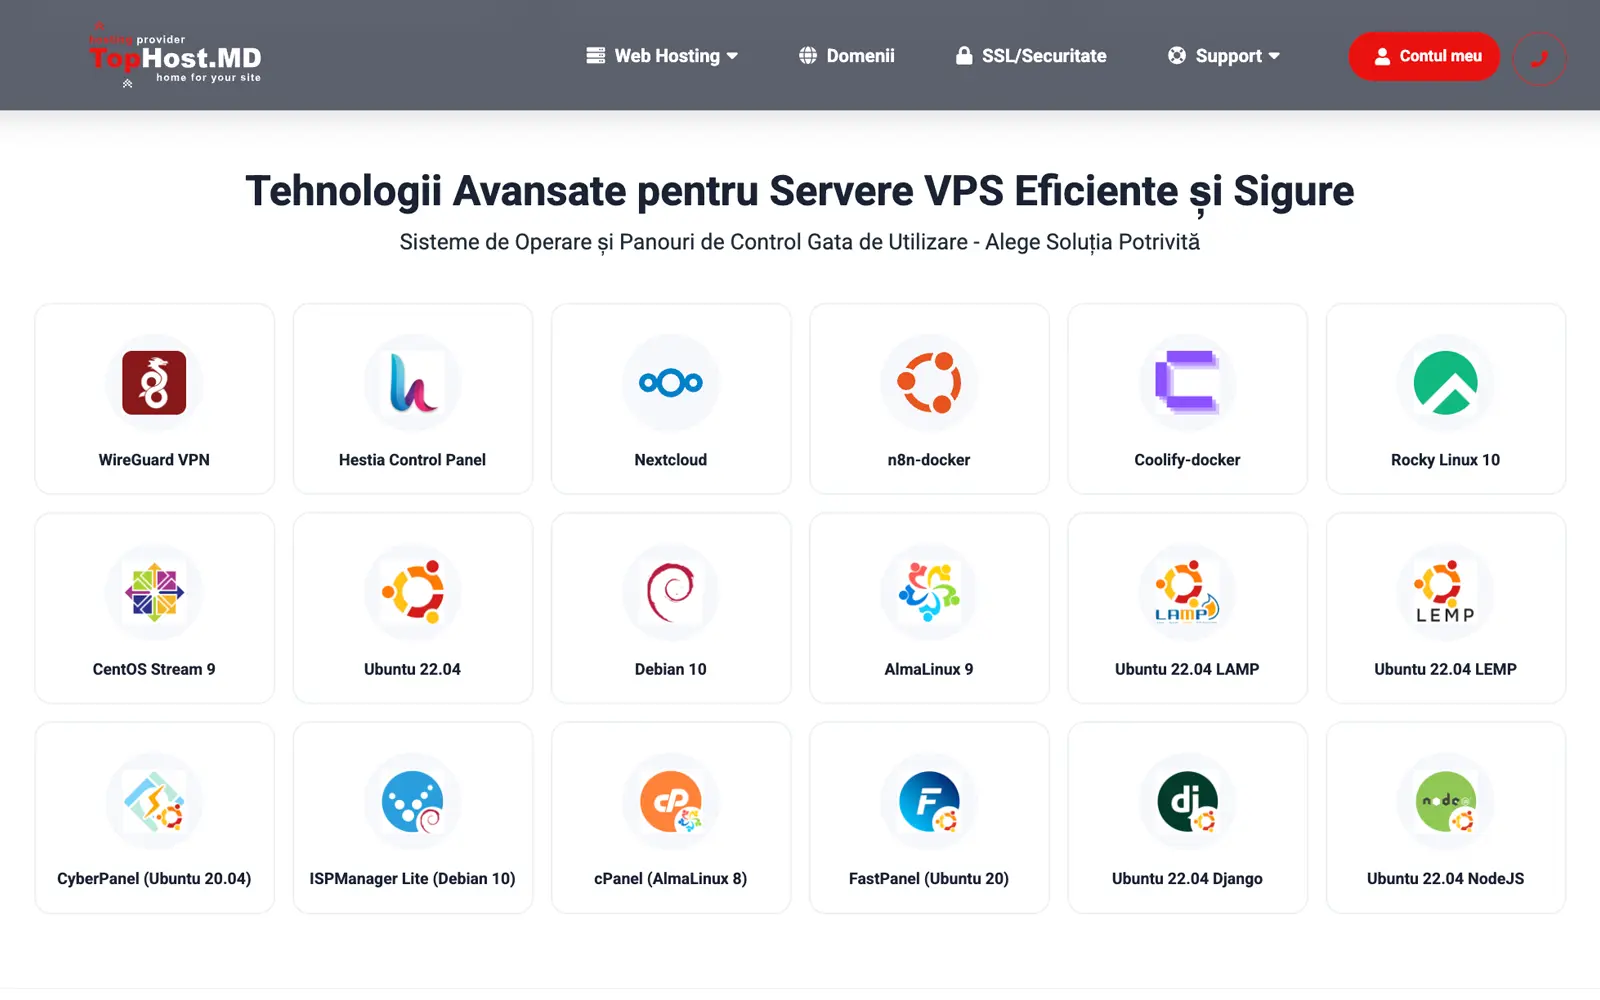Click the WireGuard VPN dragon icon
Image resolution: width=1600 pixels, height=1000 pixels.
pyautogui.click(x=154, y=383)
